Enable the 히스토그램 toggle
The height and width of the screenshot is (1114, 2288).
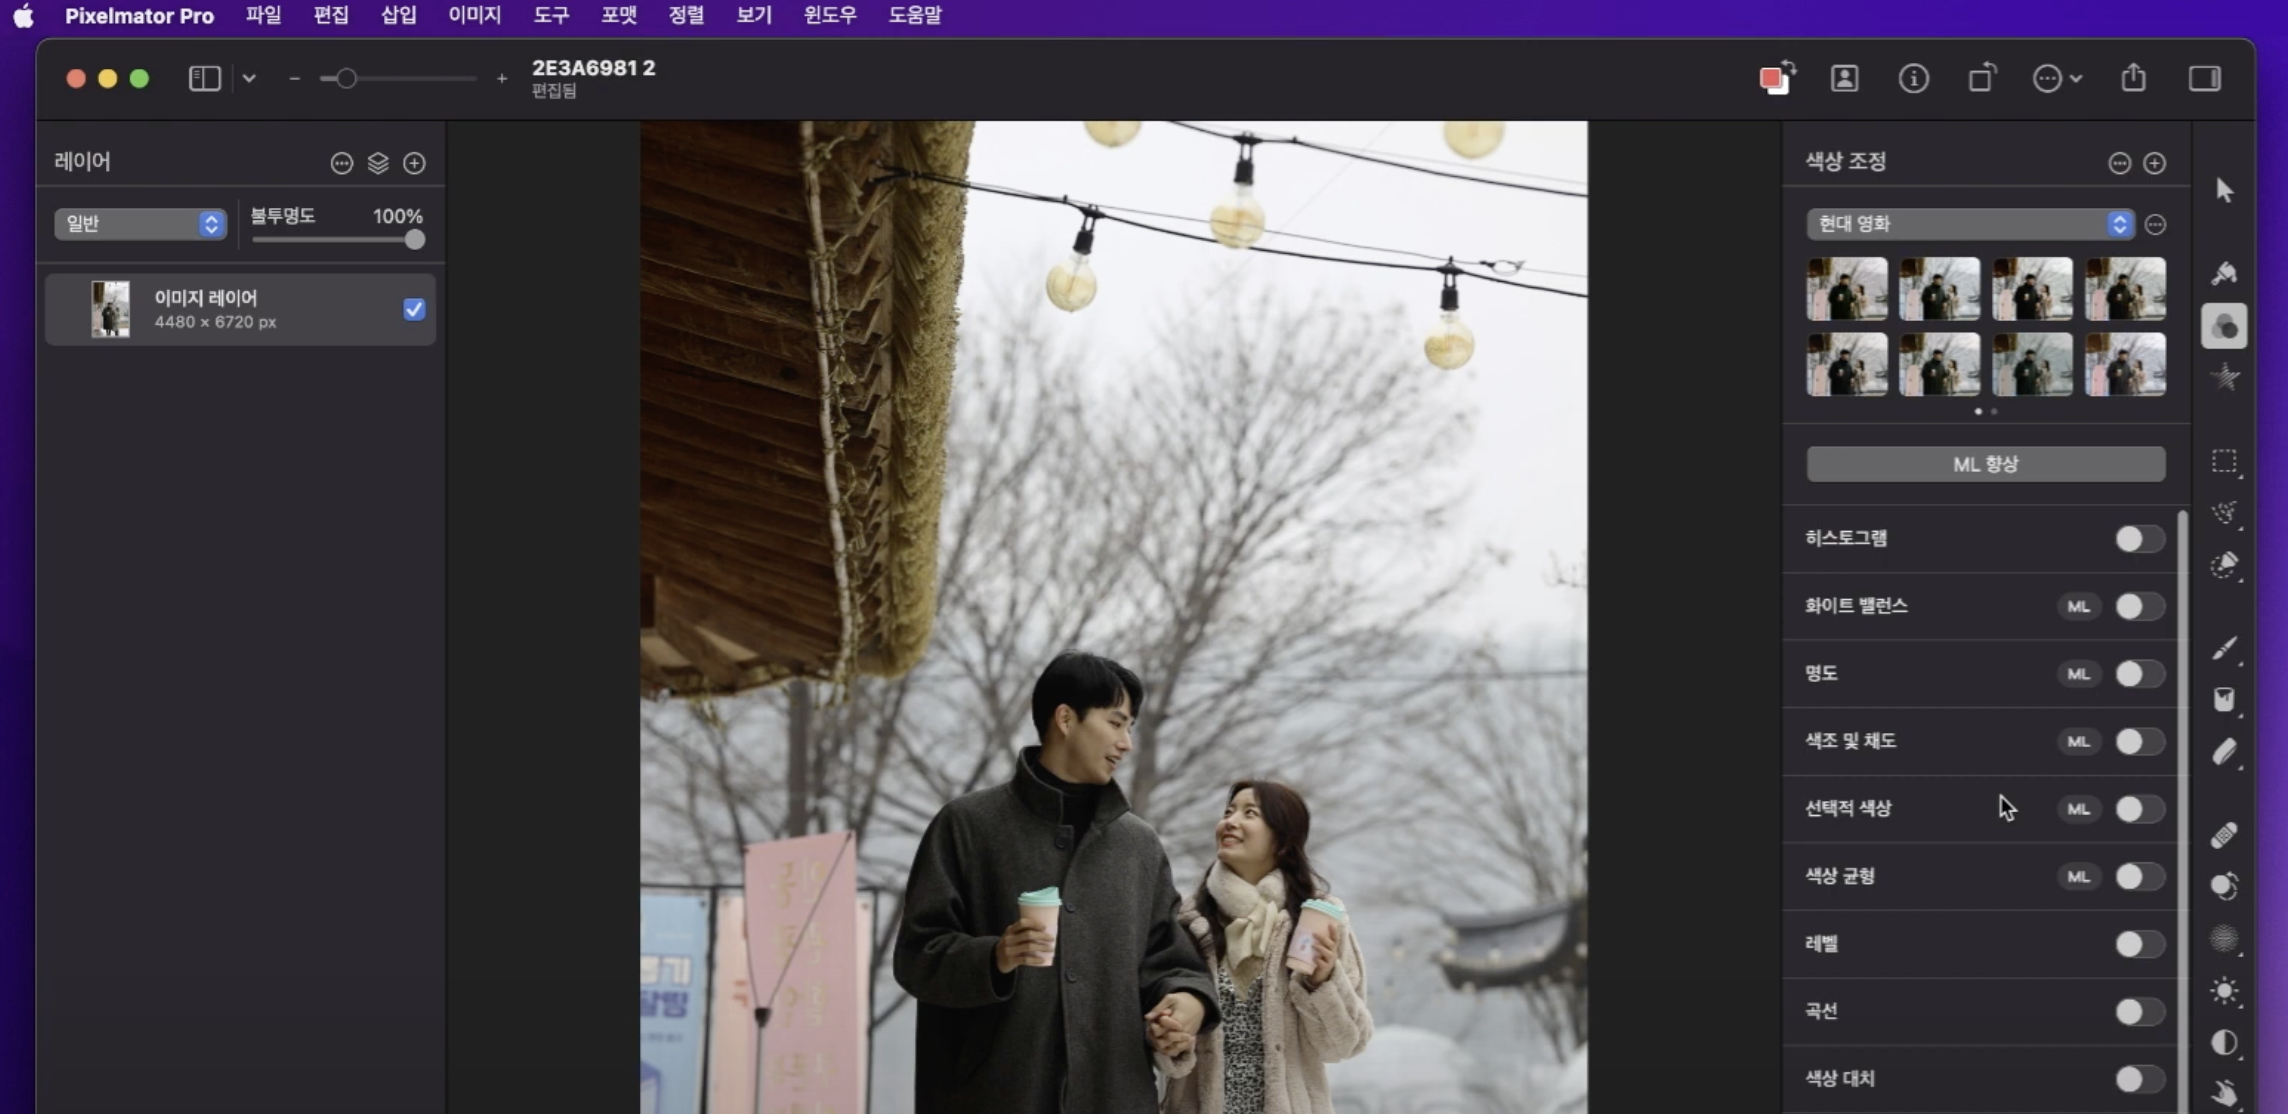2139,539
